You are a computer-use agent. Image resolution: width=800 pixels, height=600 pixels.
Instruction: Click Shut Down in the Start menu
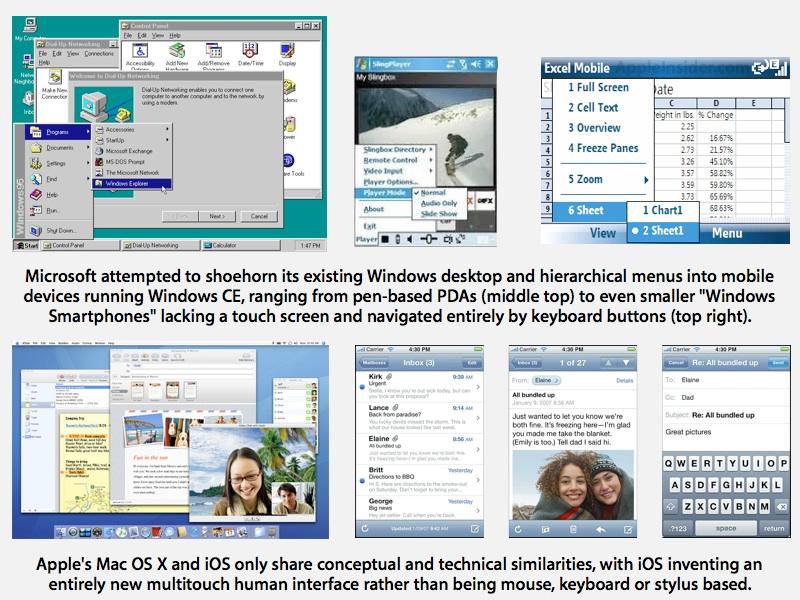59,231
